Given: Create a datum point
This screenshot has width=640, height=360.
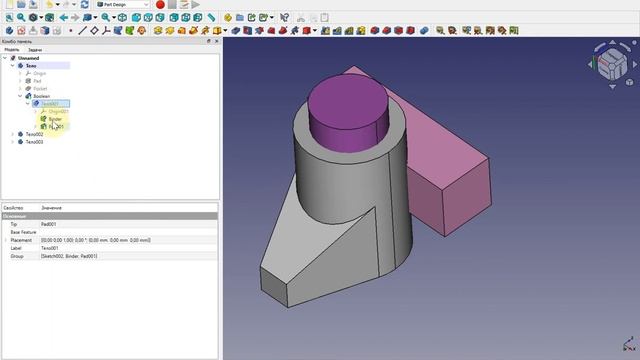Looking at the screenshot, I should (x=71, y=31).
